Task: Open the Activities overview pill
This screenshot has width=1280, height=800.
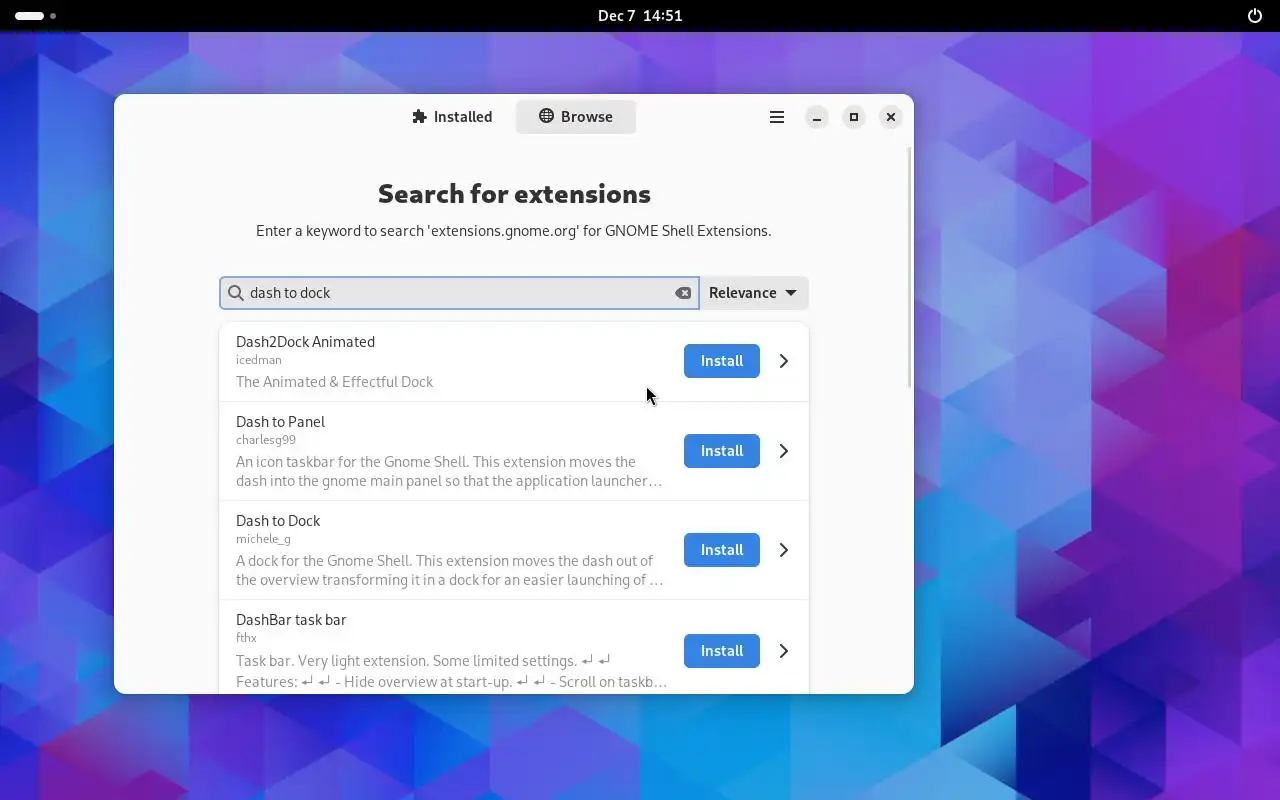Action: [x=36, y=16]
